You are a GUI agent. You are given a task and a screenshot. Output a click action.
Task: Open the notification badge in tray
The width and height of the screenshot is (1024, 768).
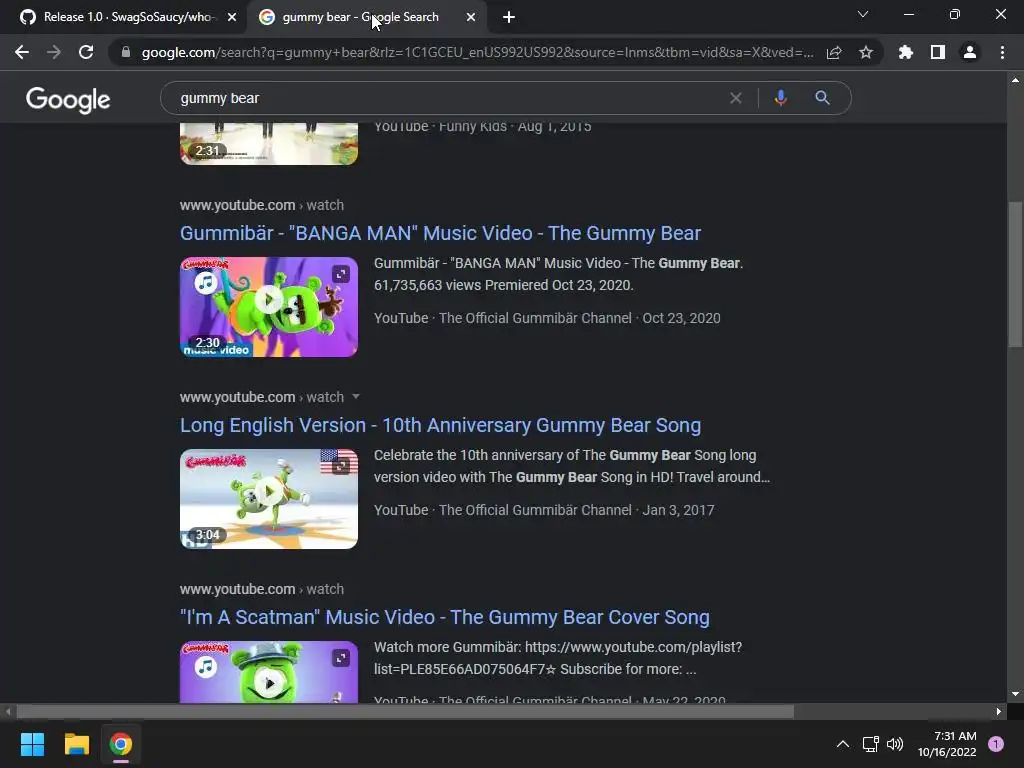pos(996,744)
